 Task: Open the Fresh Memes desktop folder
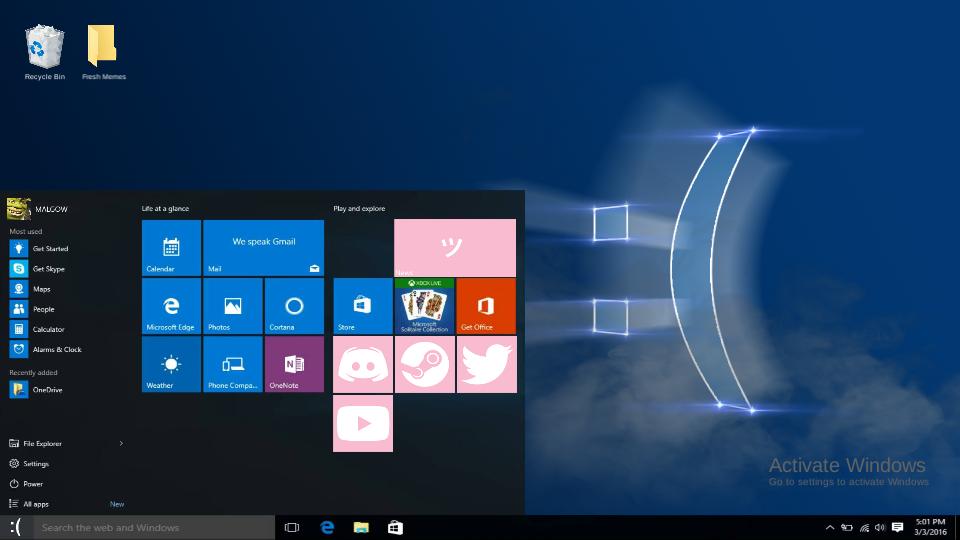click(x=103, y=52)
